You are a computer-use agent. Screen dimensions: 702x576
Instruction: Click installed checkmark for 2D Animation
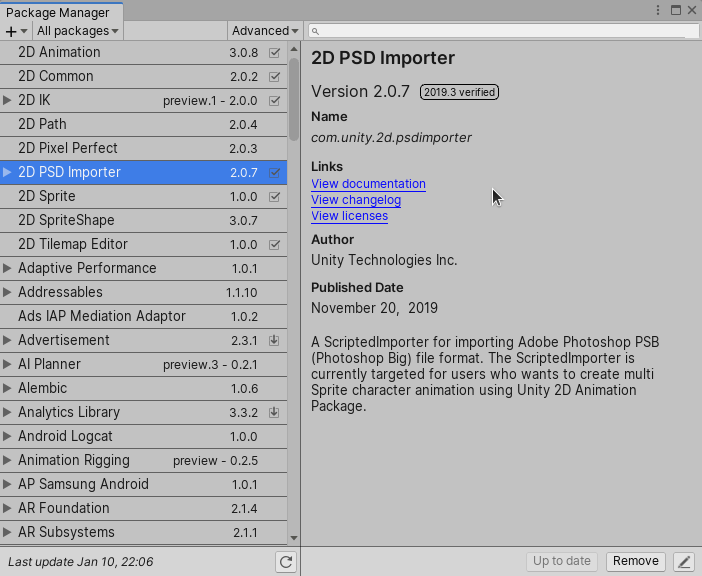click(274, 52)
